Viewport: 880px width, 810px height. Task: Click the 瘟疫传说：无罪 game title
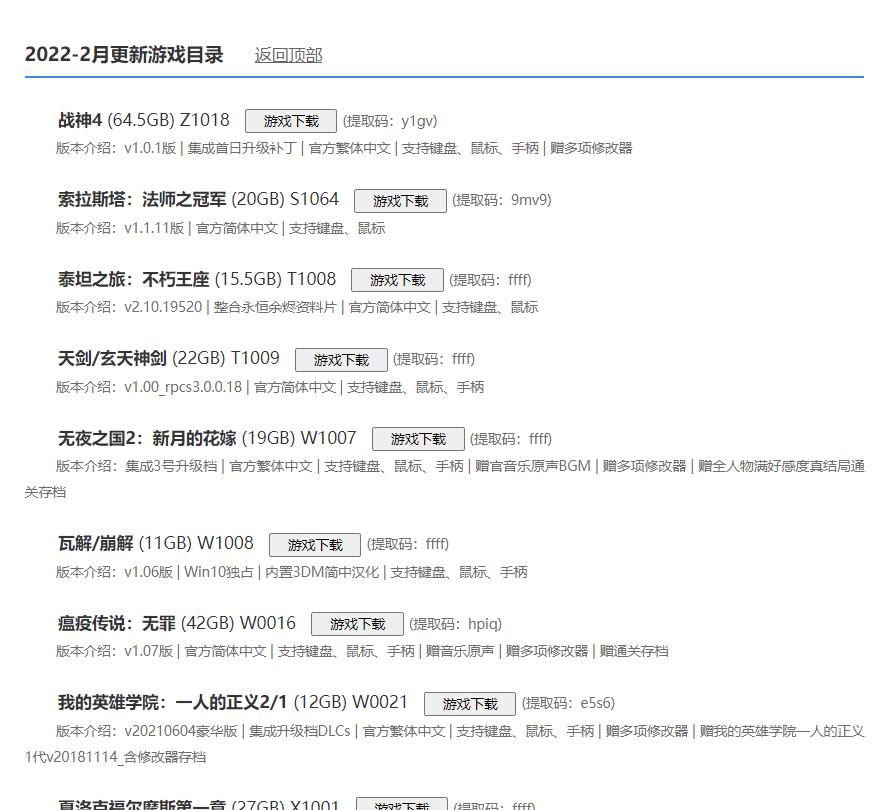[x=116, y=623]
